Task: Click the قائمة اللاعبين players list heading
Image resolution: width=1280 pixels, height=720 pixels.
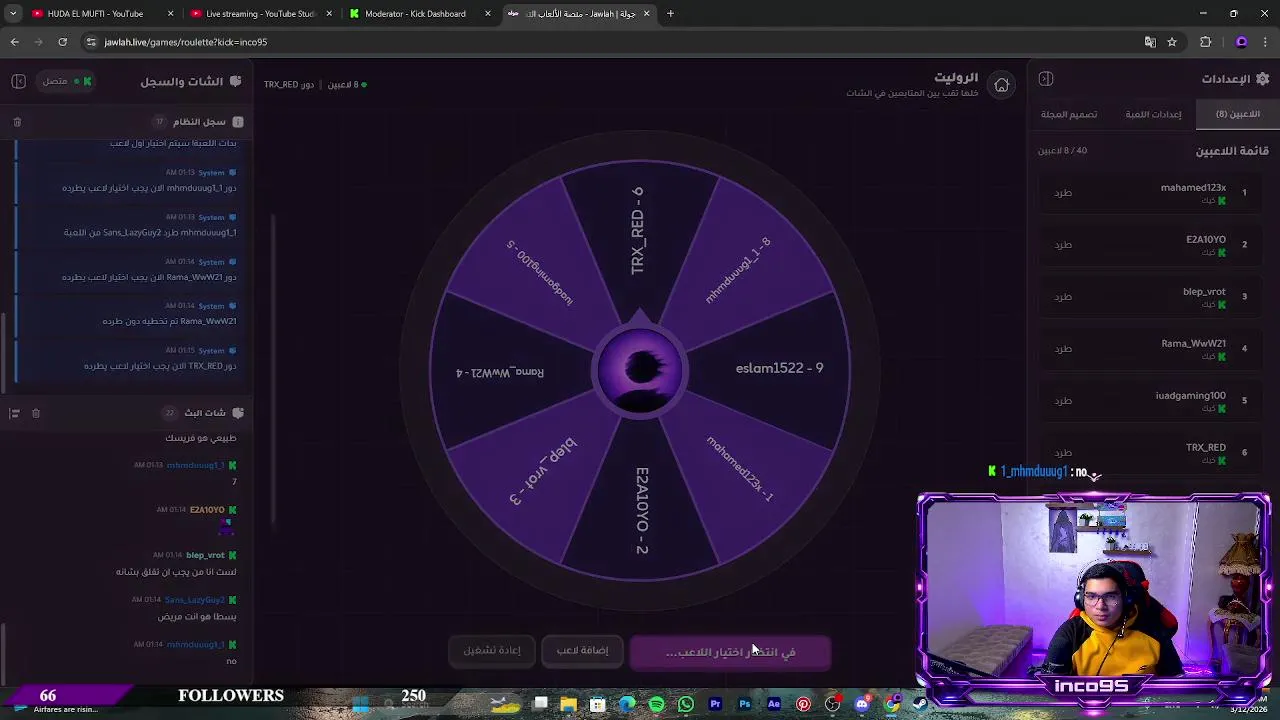Action: click(x=1232, y=151)
